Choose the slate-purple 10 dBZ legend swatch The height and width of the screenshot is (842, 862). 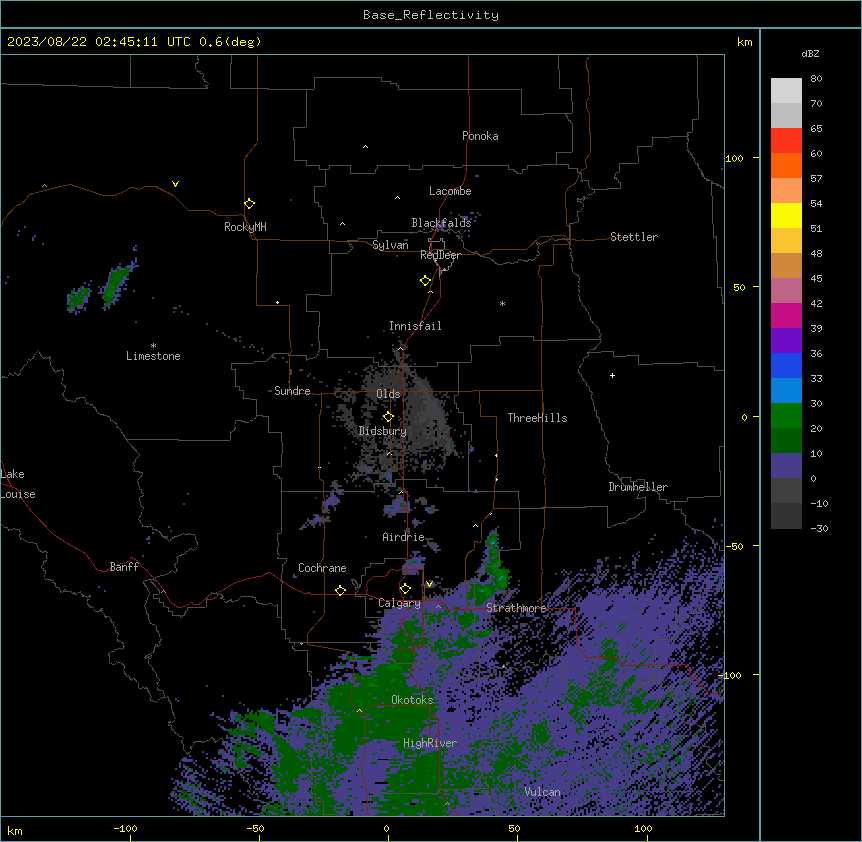click(x=786, y=466)
